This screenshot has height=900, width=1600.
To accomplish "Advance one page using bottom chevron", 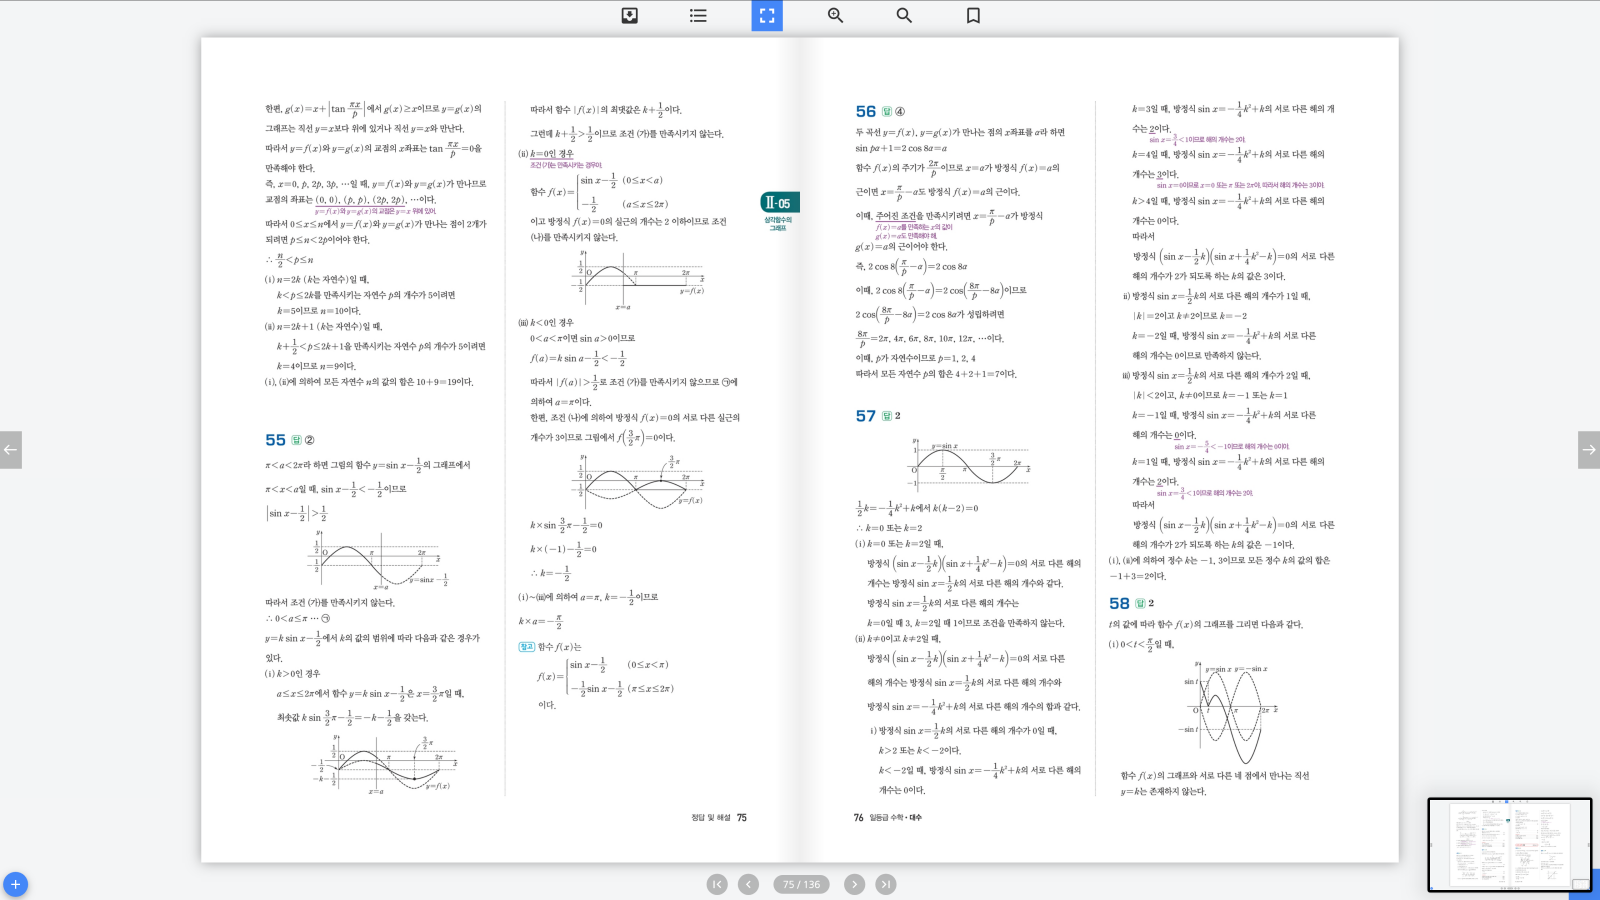I will pos(854,884).
